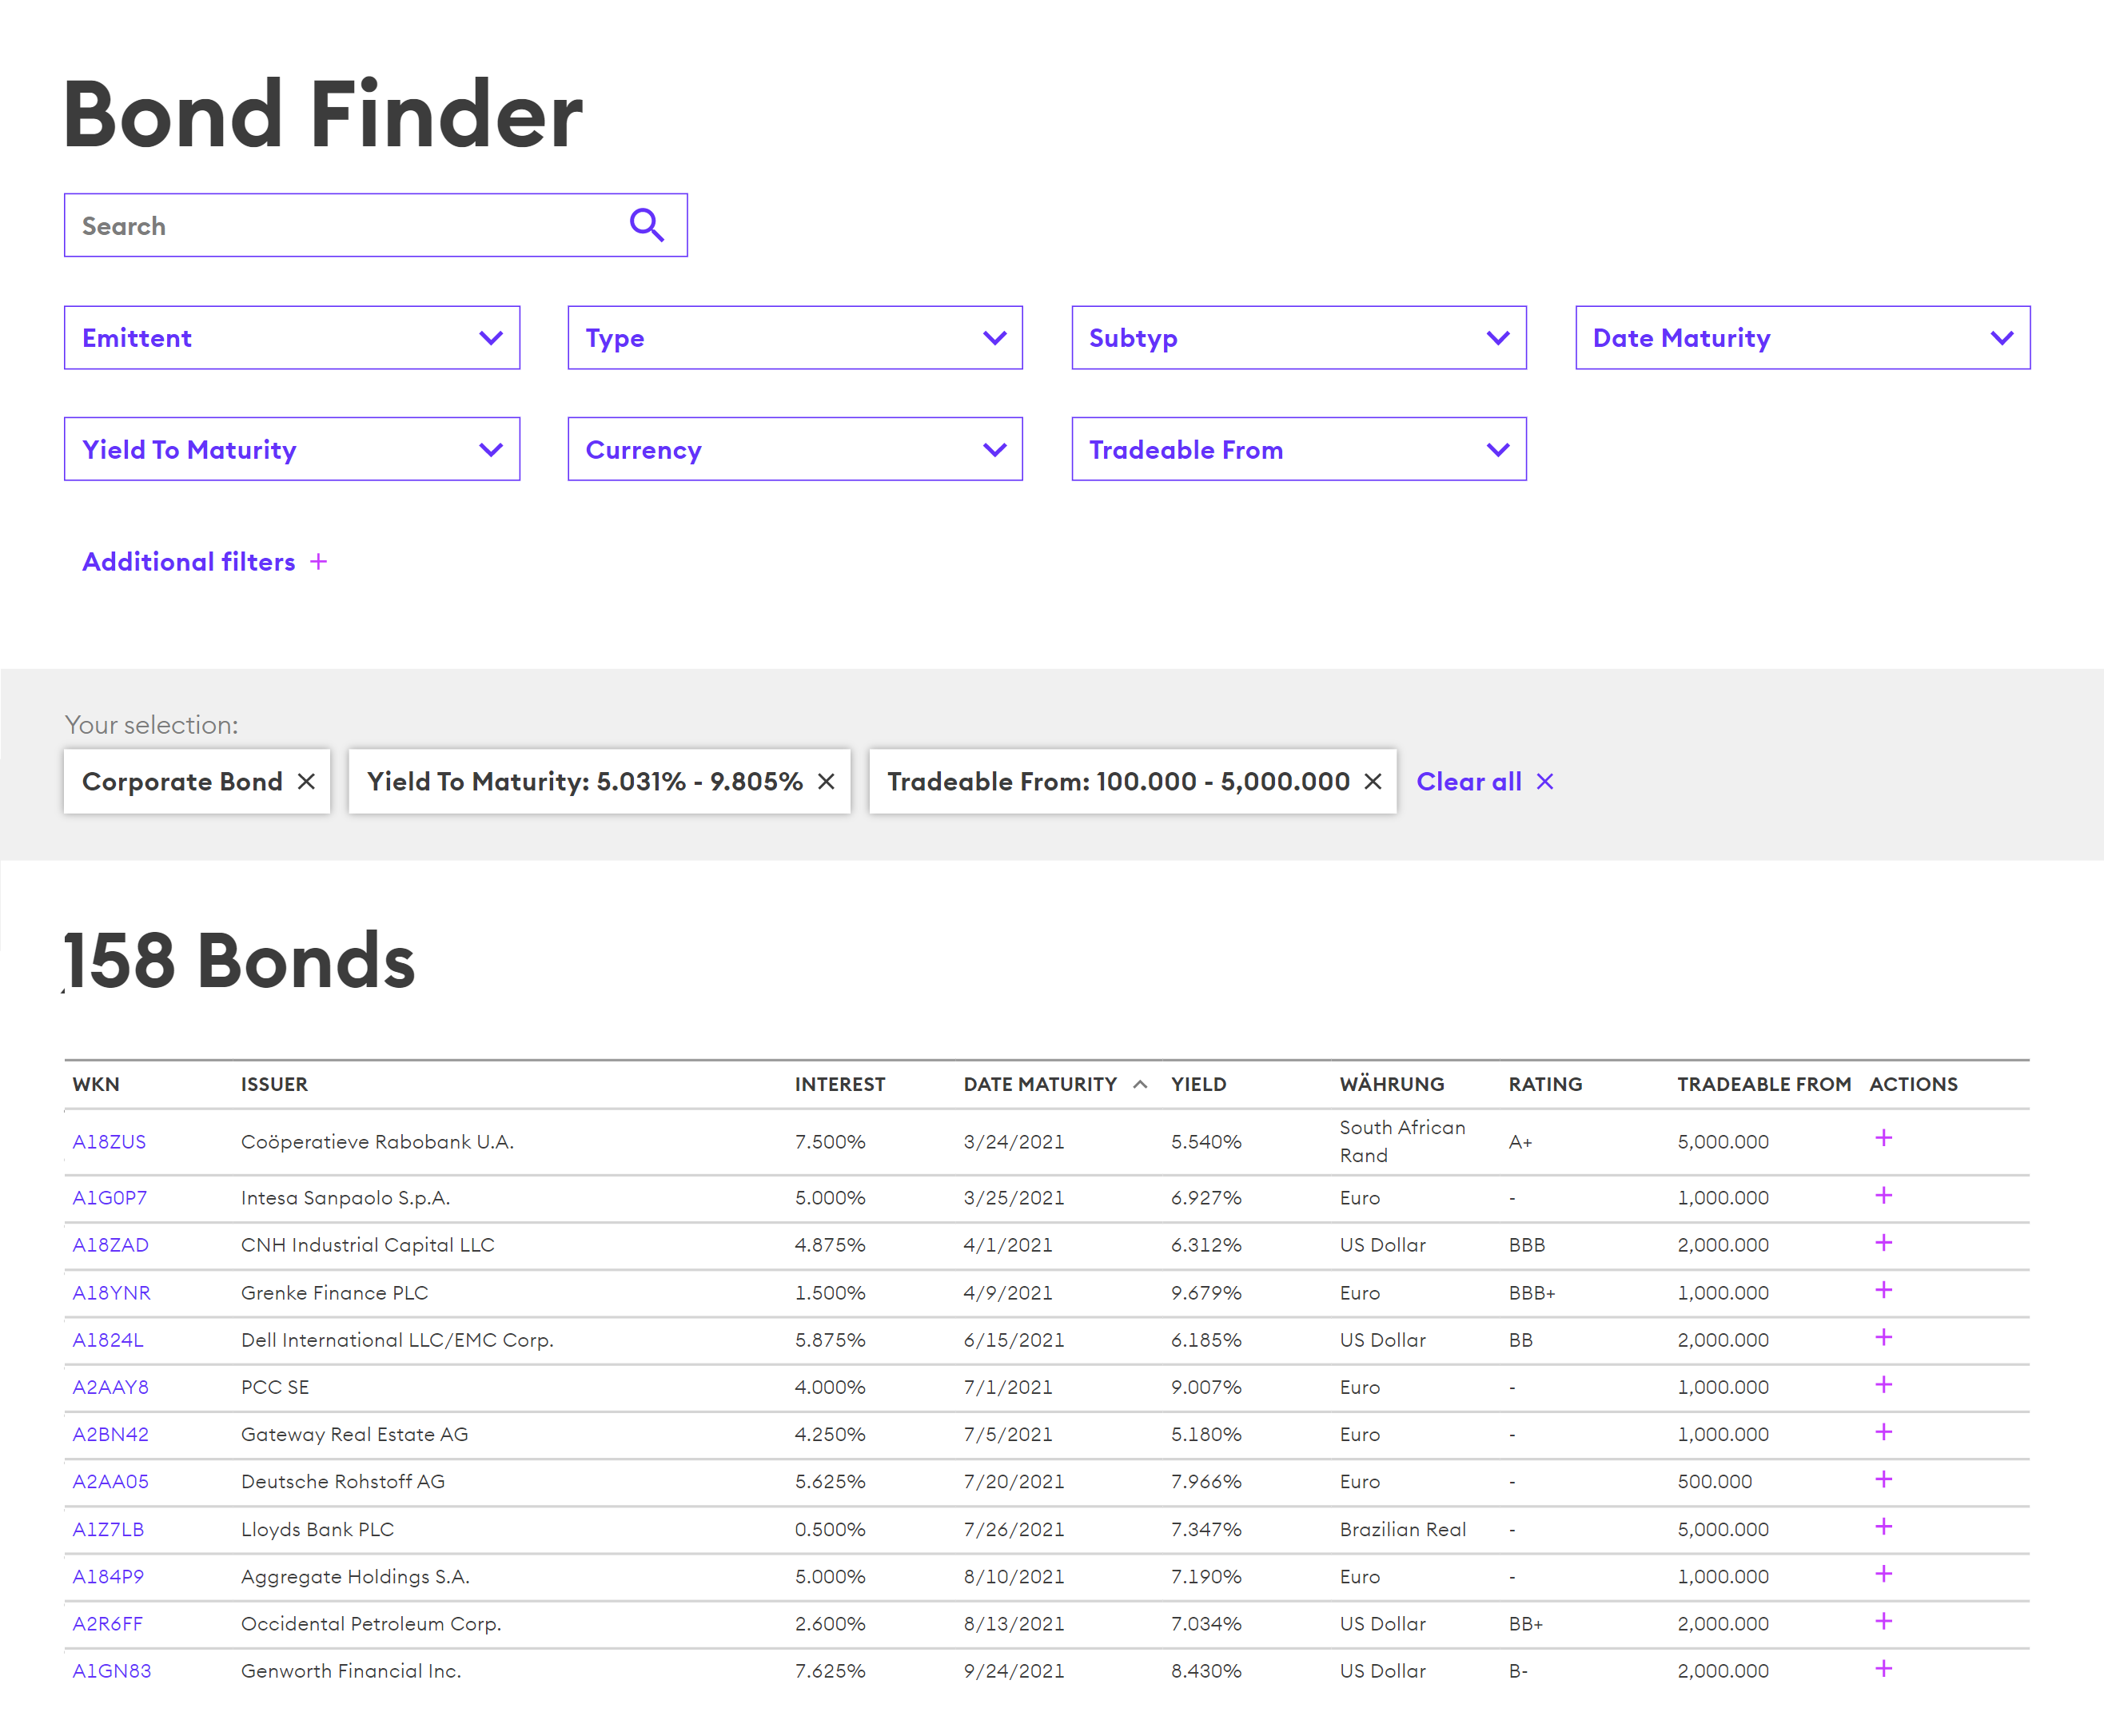This screenshot has height=1736, width=2104.
Task: Sort table by Währung column
Action: click(1392, 1084)
